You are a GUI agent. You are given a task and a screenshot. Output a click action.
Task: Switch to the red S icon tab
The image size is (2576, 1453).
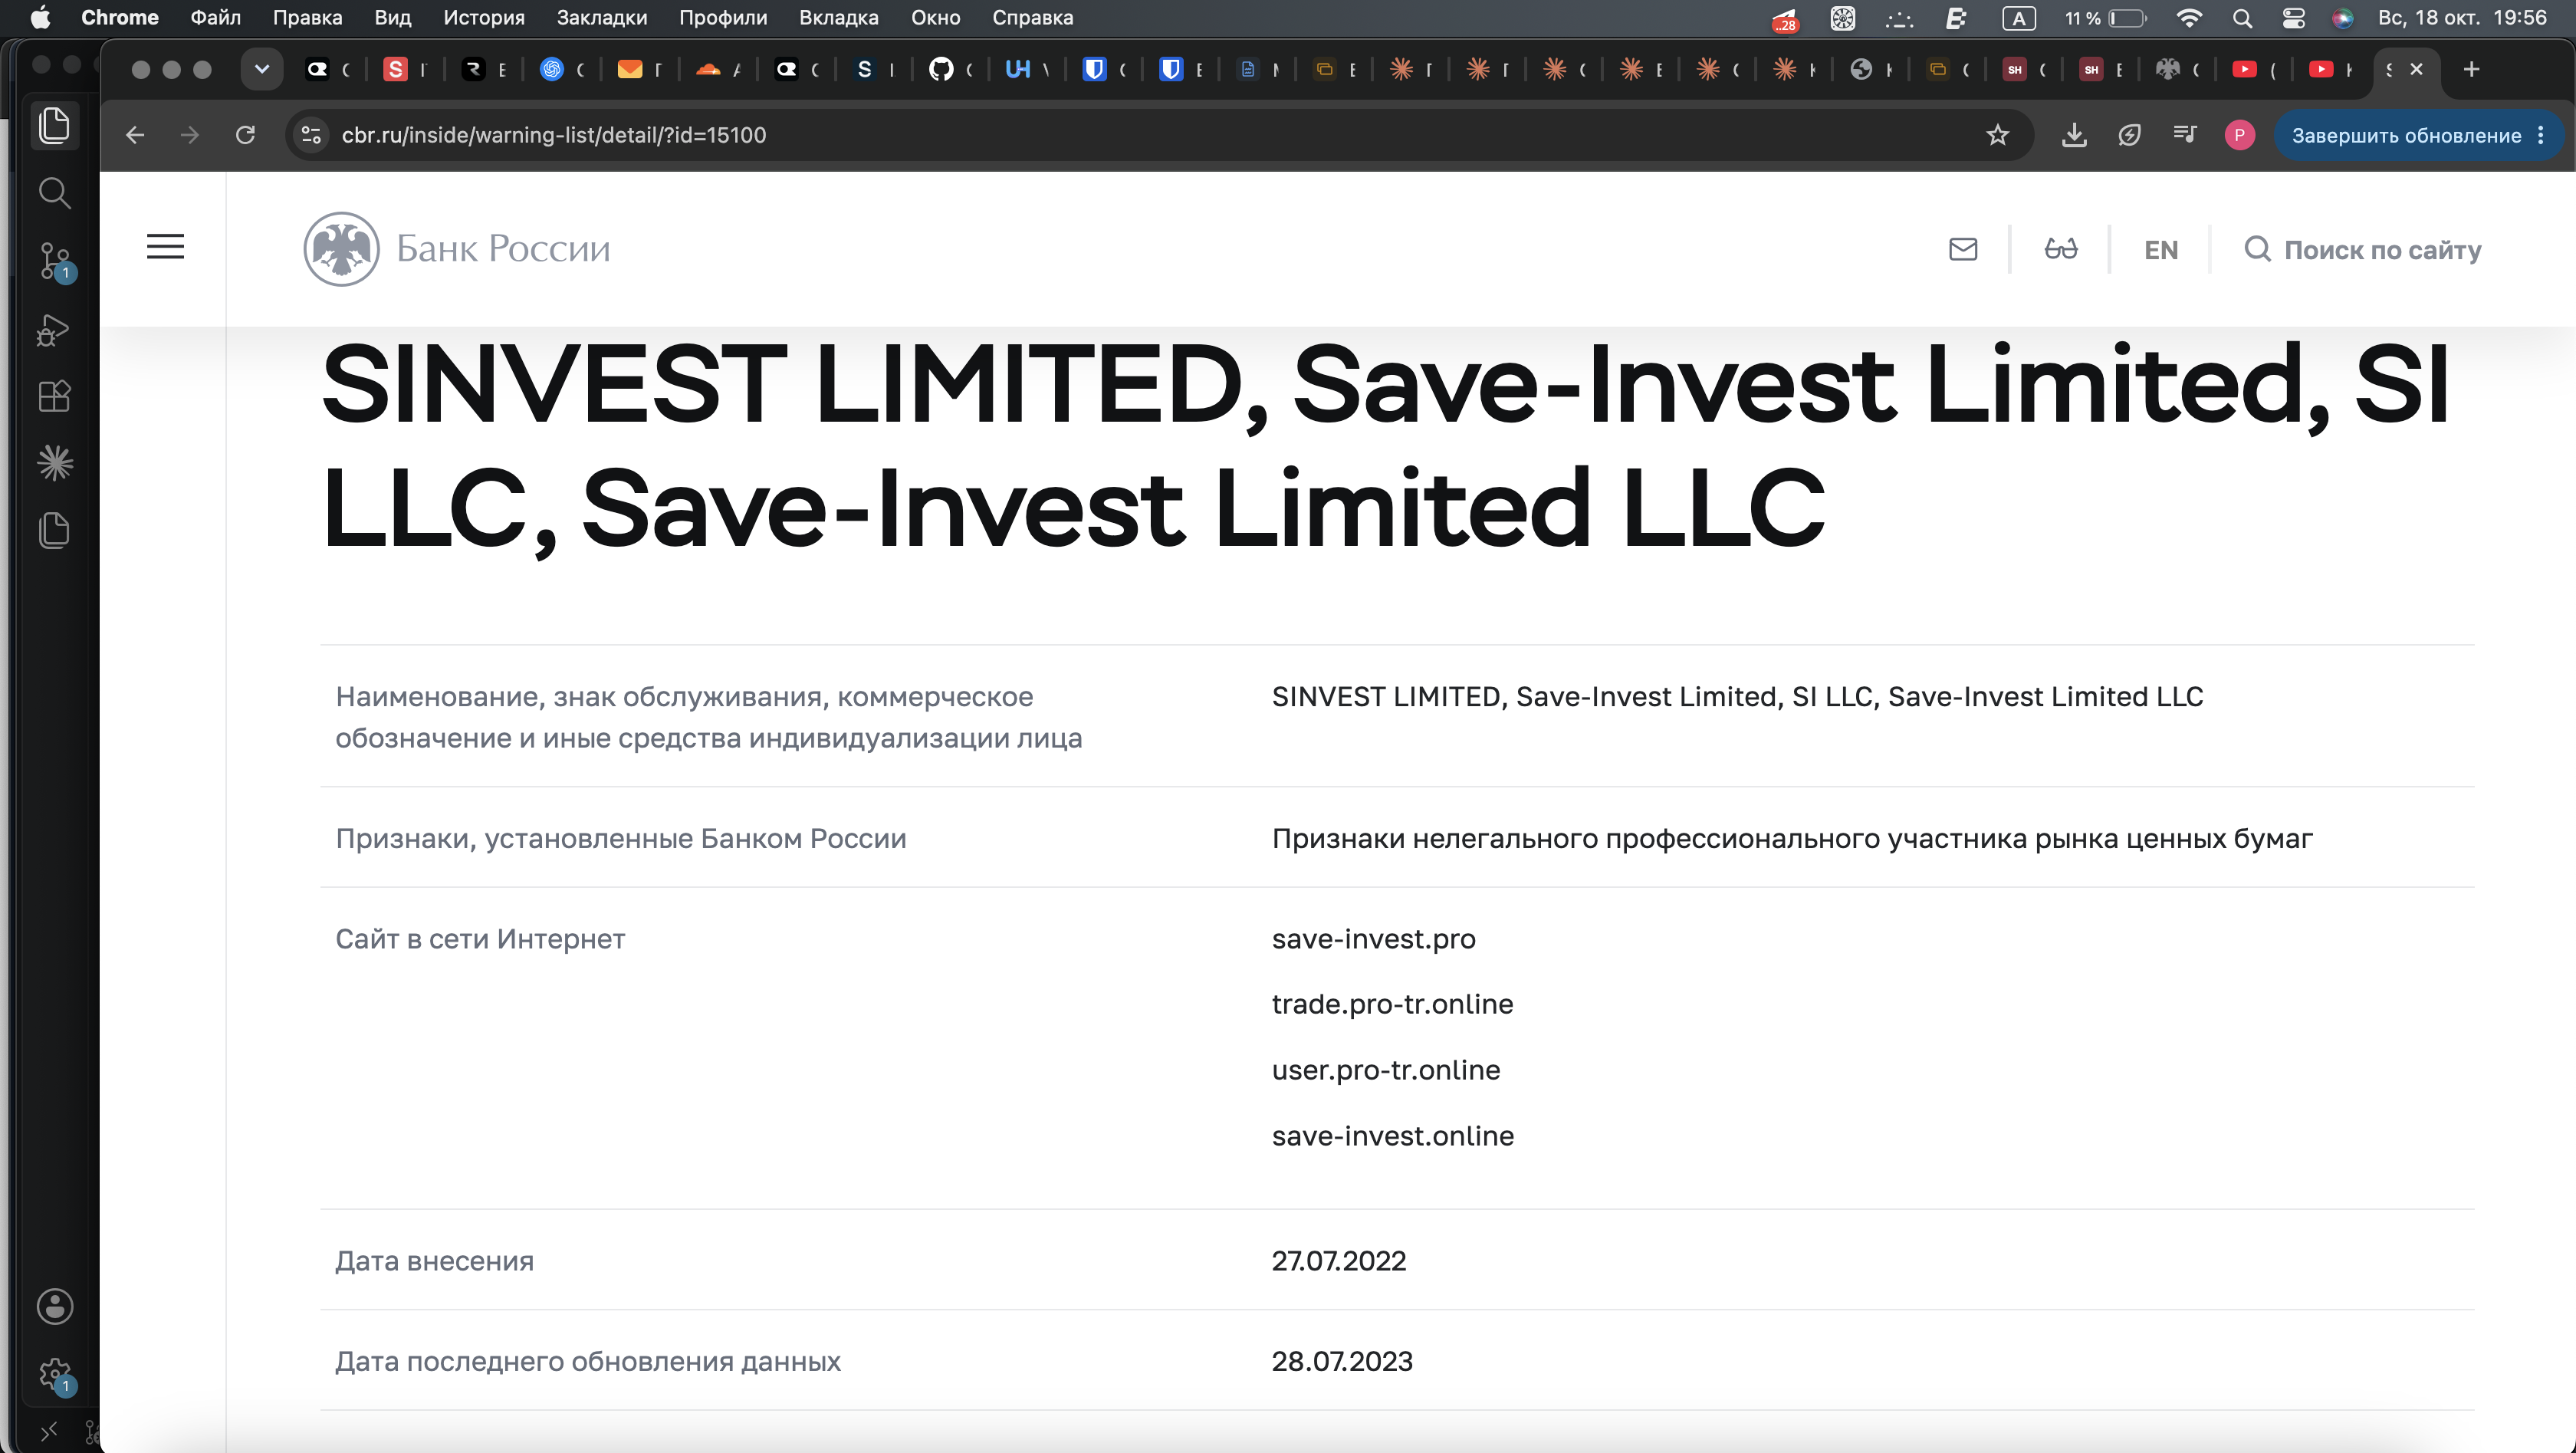(x=396, y=69)
